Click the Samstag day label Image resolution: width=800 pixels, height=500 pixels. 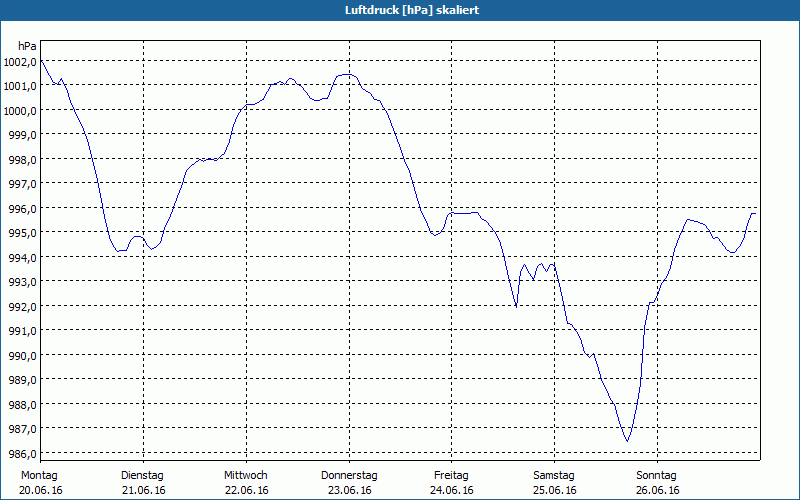[554, 476]
